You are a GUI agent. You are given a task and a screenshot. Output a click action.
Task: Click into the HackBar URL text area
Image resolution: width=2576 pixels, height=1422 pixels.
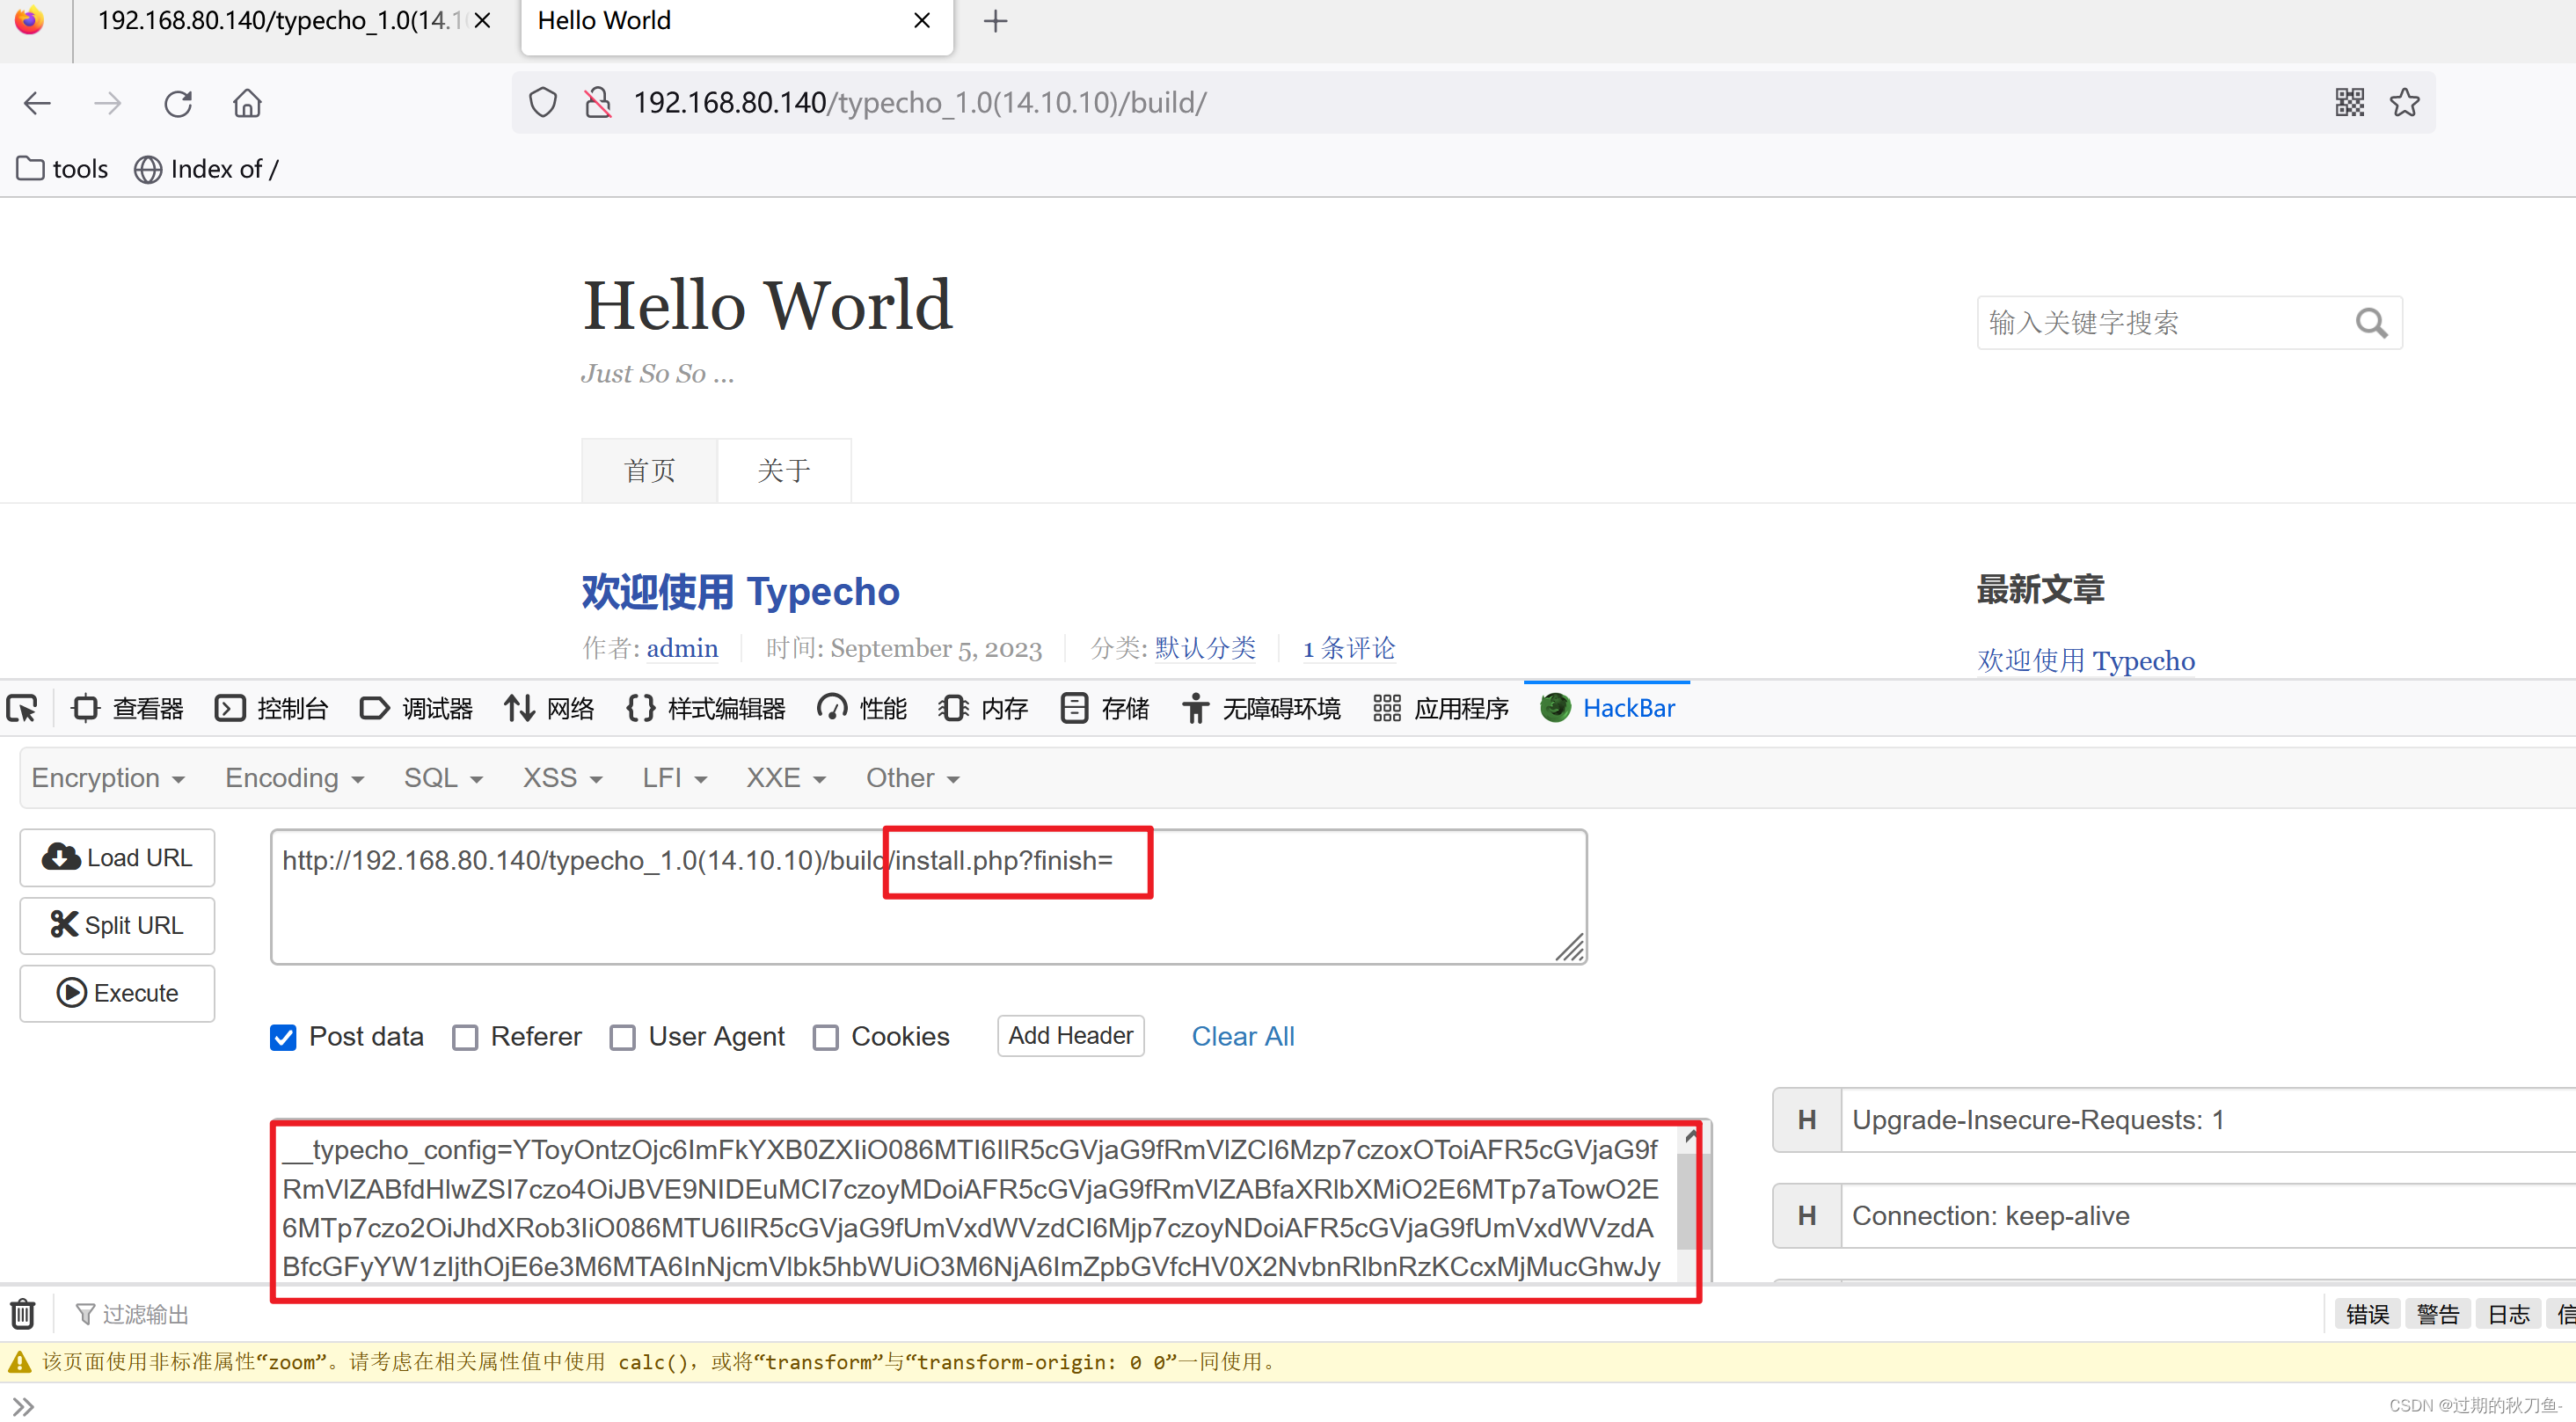tap(928, 897)
